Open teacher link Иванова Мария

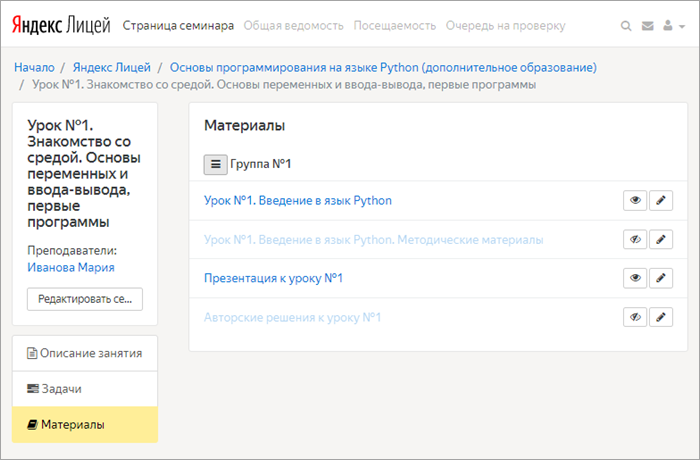click(x=71, y=267)
